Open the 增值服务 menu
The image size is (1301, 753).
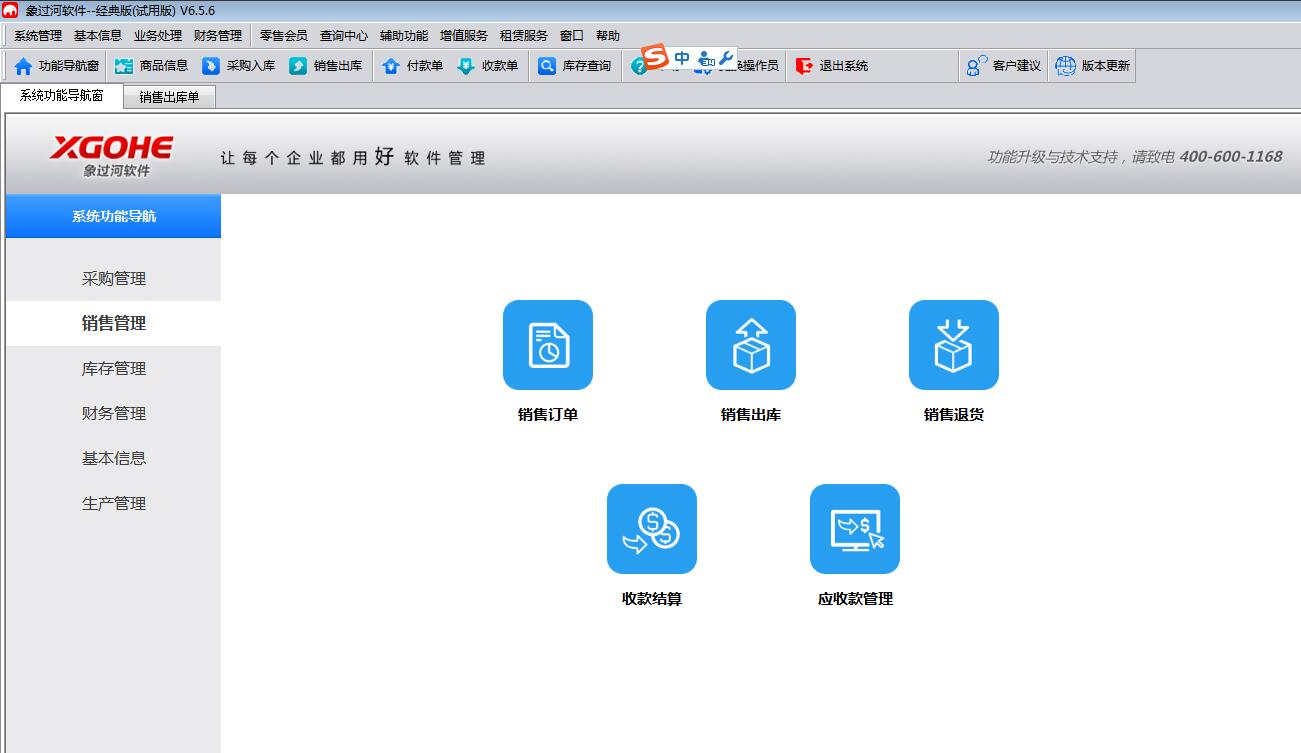pyautogui.click(x=464, y=35)
